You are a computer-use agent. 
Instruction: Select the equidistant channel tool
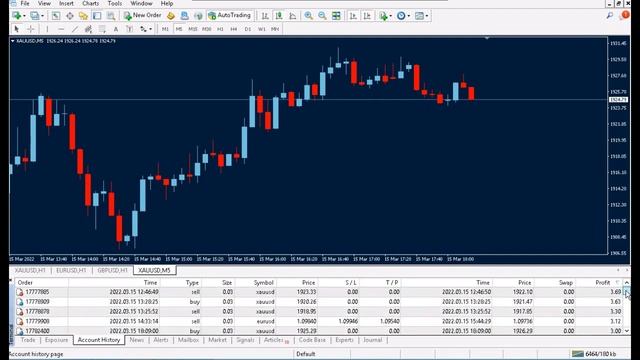[88, 29]
